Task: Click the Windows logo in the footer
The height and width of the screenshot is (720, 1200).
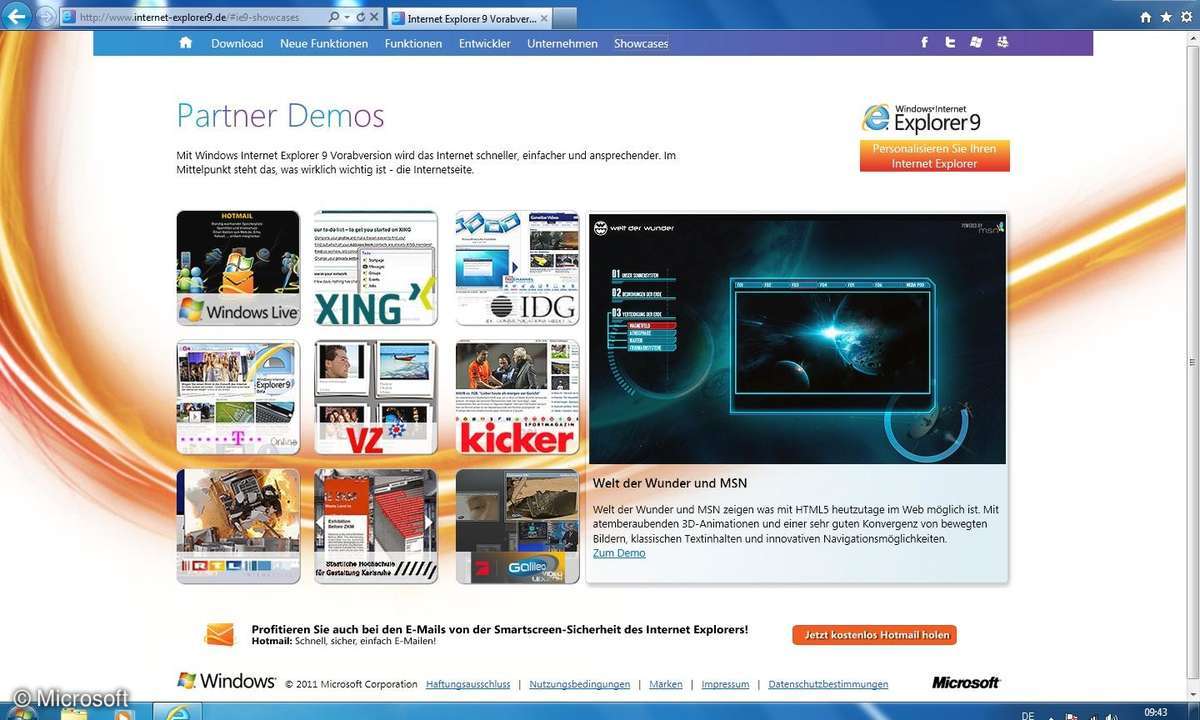Action: (226, 681)
